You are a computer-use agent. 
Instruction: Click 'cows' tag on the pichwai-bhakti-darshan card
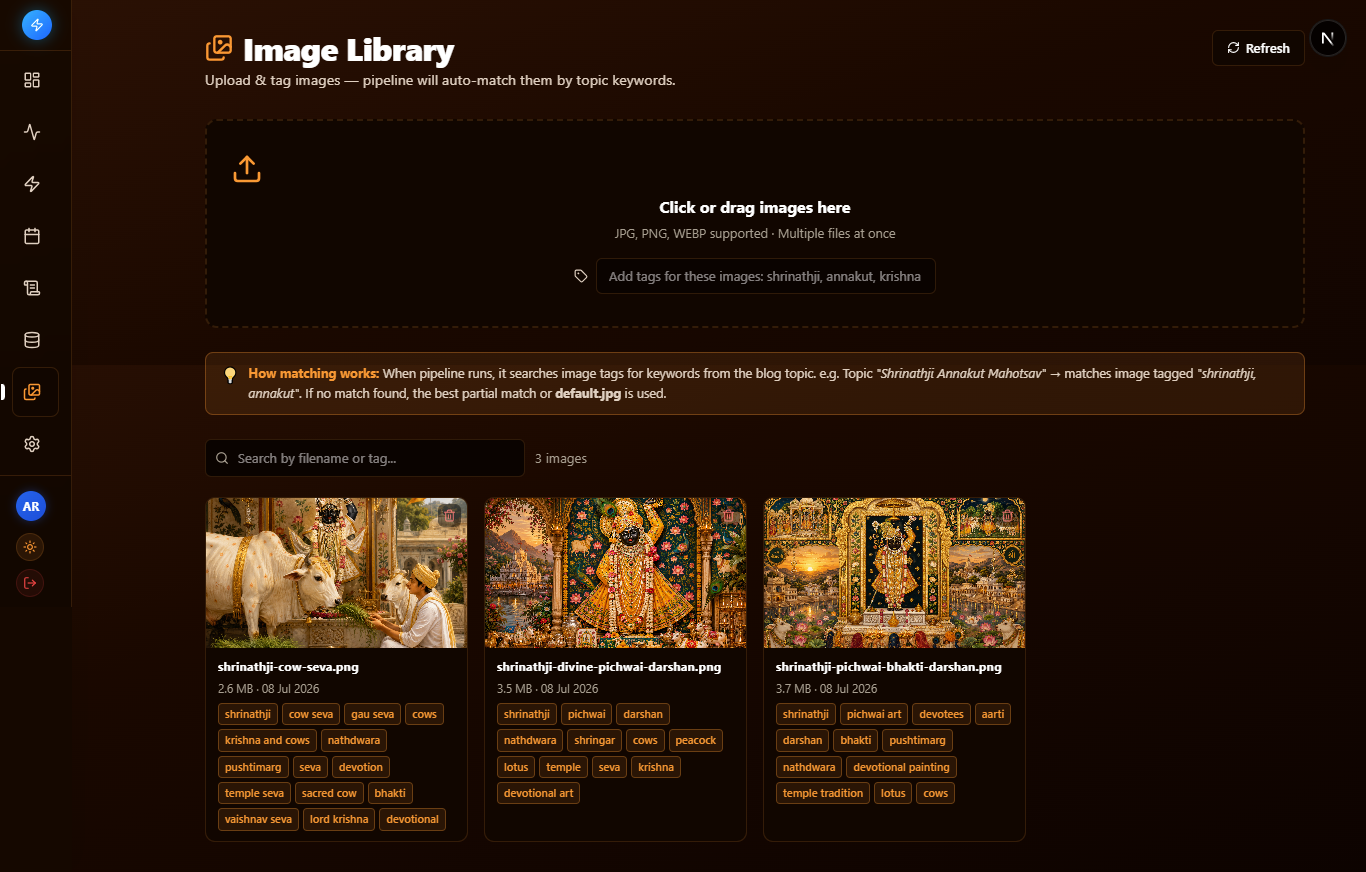tap(935, 793)
